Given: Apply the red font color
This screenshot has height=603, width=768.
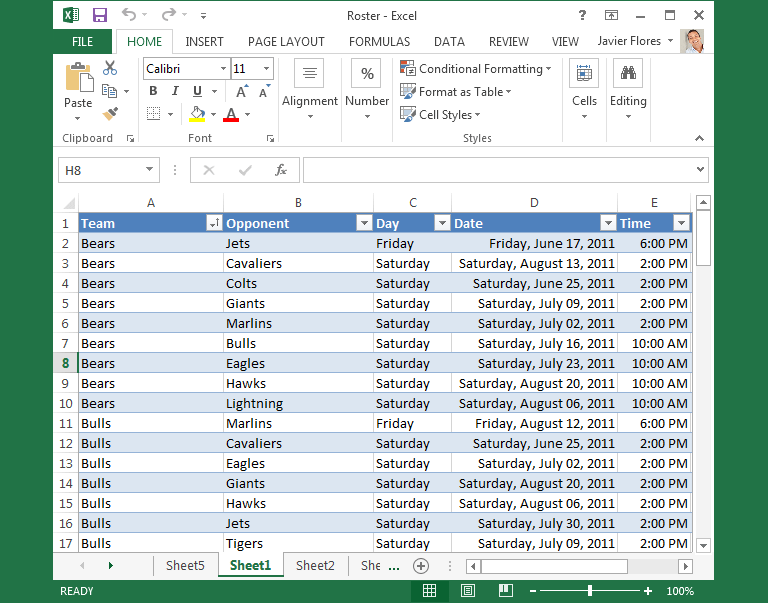Looking at the screenshot, I should tap(231, 114).
